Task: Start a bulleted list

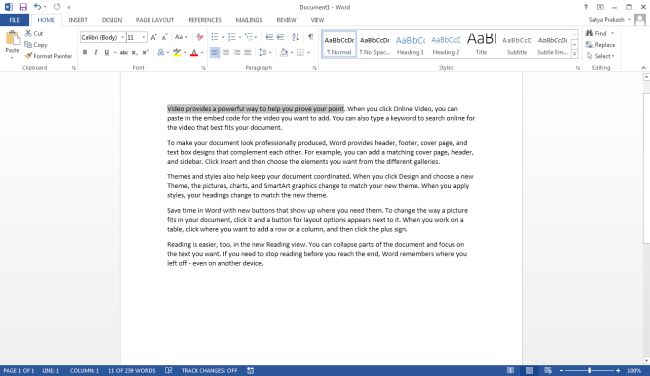Action: tap(215, 37)
